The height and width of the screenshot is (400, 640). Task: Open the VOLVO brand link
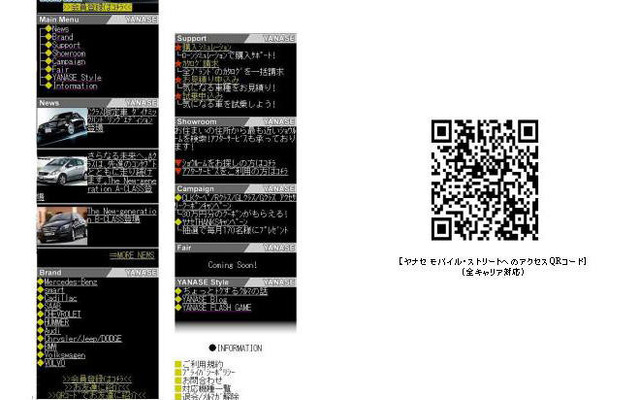coord(54,363)
